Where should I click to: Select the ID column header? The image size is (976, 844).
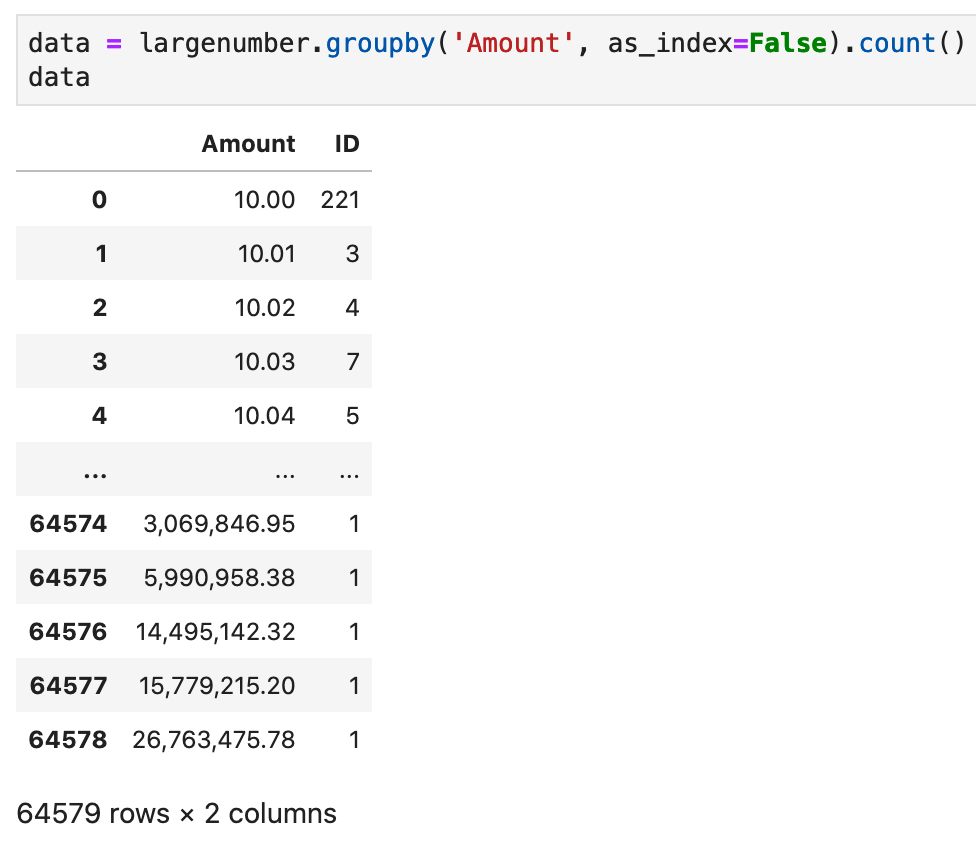pos(347,144)
